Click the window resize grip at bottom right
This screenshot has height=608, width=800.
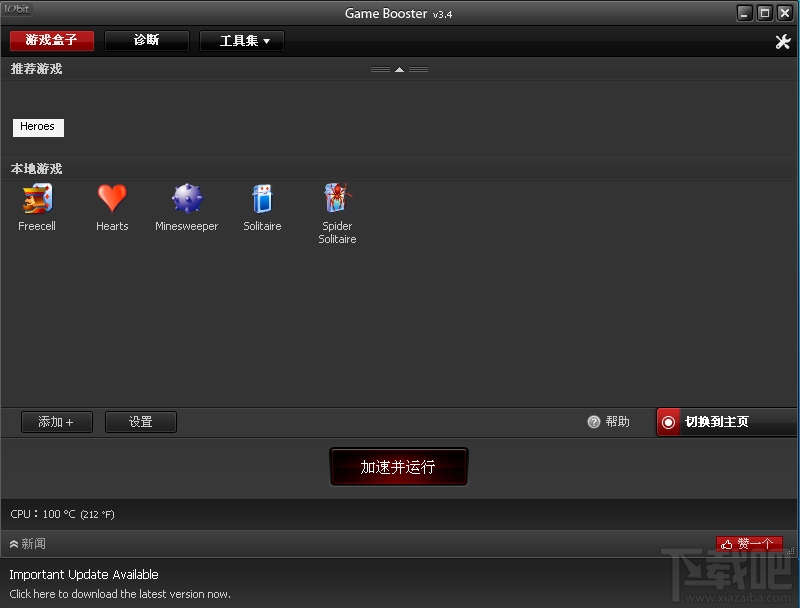click(x=791, y=551)
